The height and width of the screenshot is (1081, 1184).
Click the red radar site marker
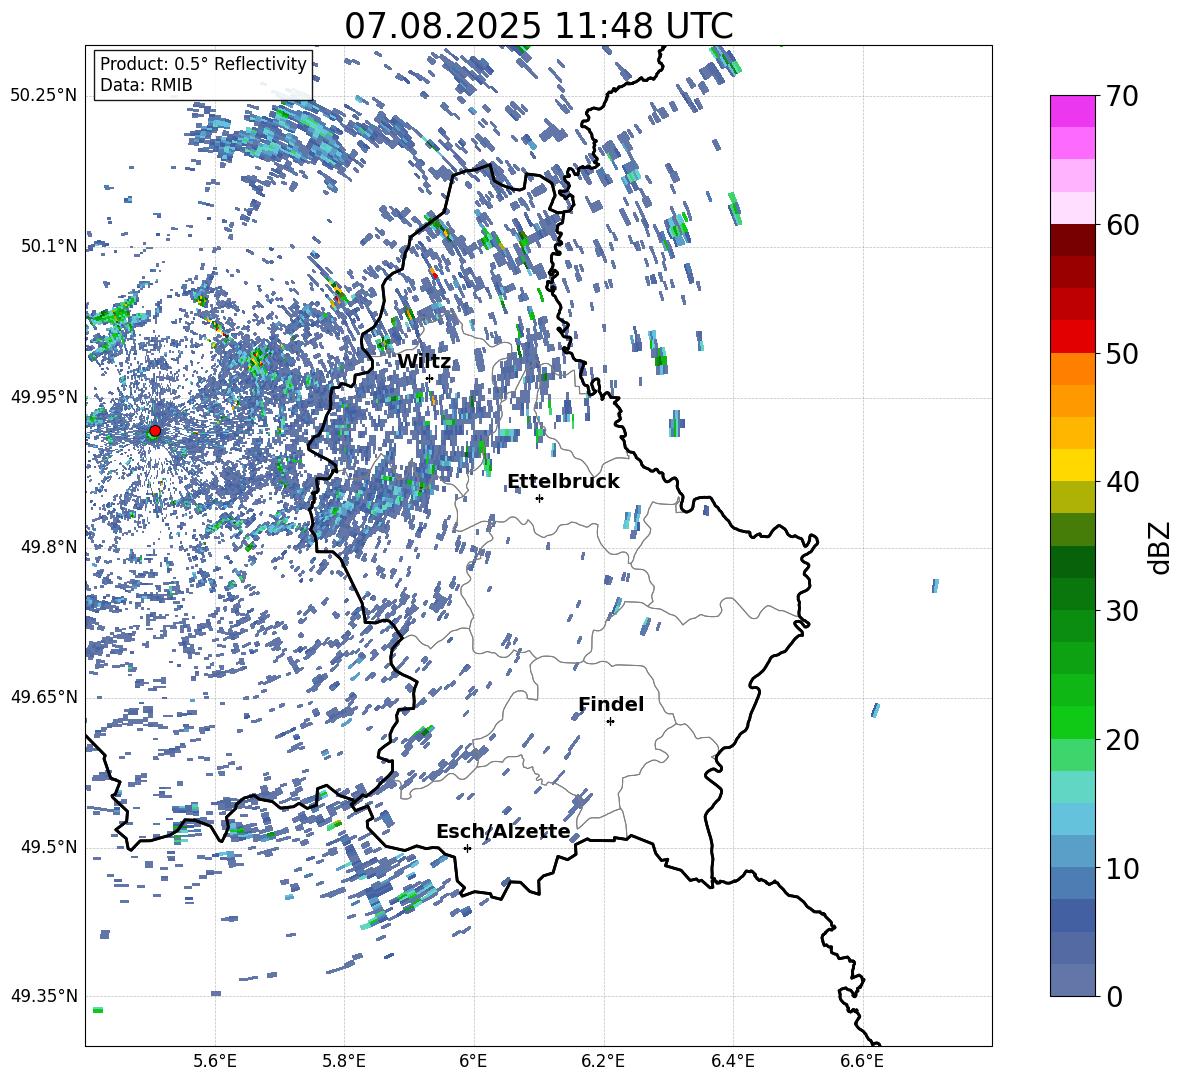click(155, 430)
